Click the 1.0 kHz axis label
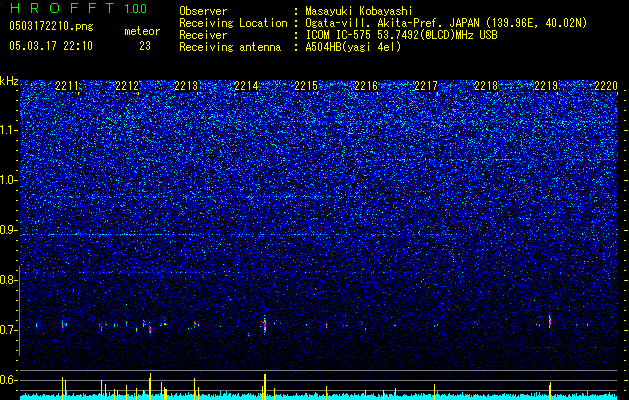This screenshot has height=400, width=629. pos(9,180)
